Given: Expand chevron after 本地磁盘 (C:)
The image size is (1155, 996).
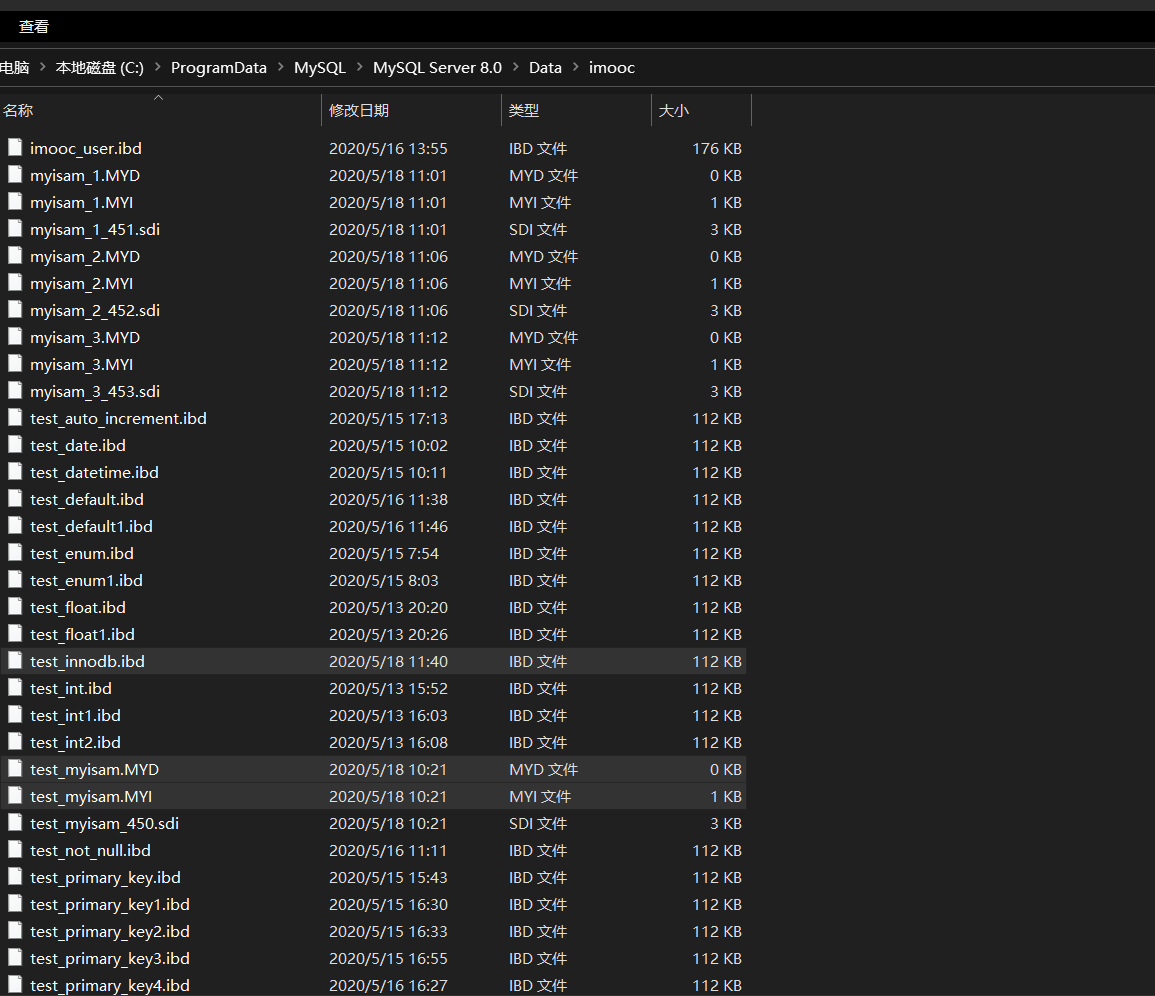Looking at the screenshot, I should tap(158, 67).
